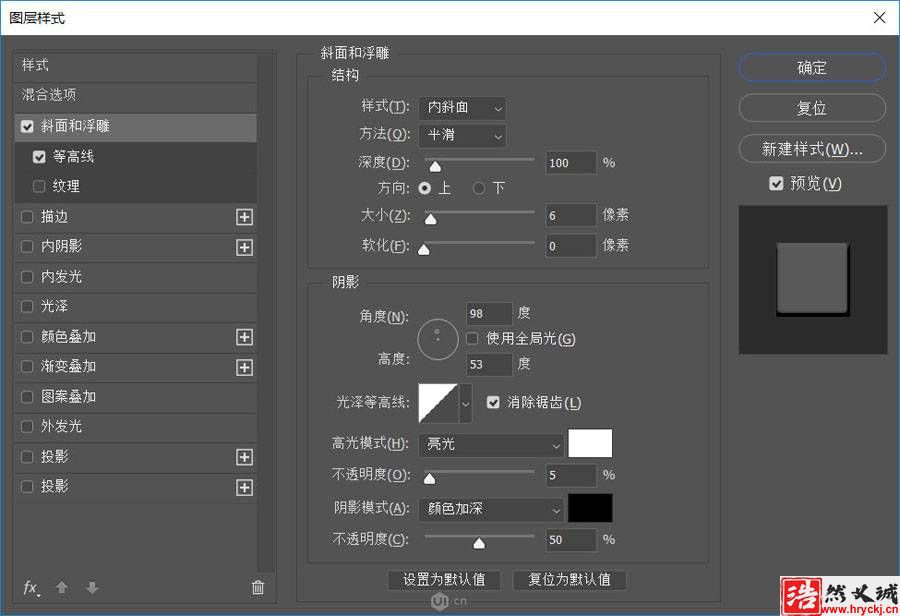This screenshot has height=616, width=900.
Task: Uncheck the 等高线 checkbox
Action: pos(39,157)
